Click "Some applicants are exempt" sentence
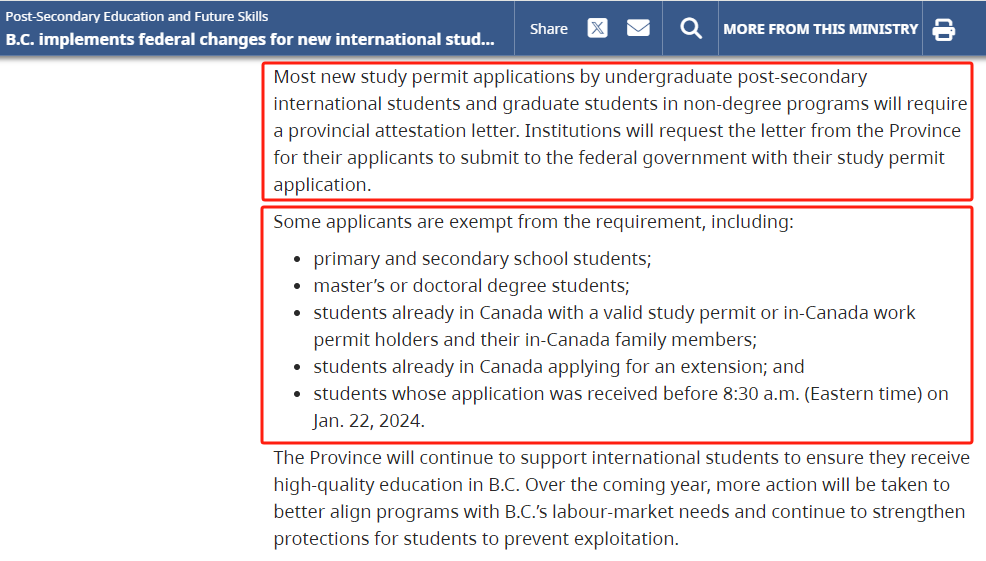The image size is (986, 561). coord(533,222)
